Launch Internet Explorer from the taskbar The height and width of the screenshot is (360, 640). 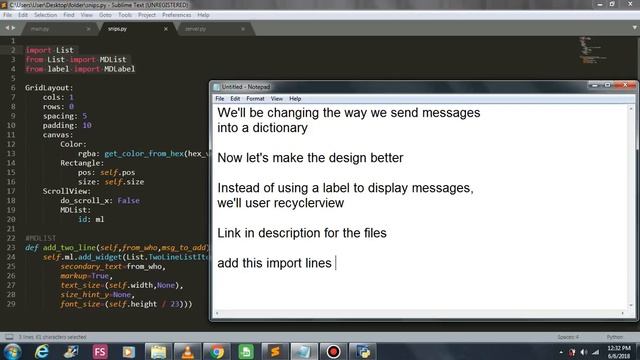pos(42,351)
